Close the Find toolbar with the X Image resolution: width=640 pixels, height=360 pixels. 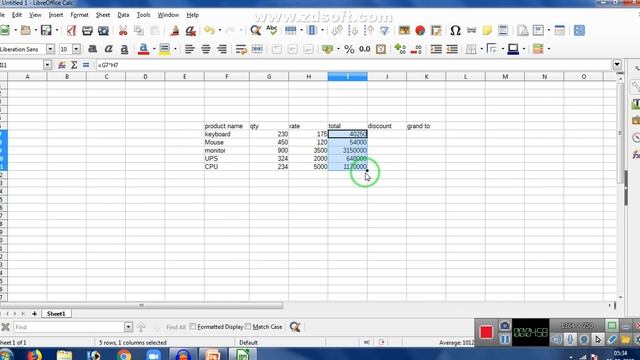[x=5, y=327]
